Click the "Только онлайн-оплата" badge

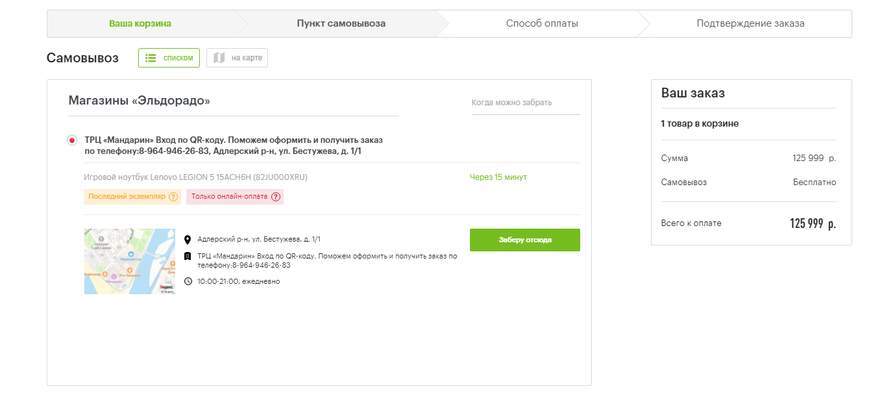pos(229,197)
